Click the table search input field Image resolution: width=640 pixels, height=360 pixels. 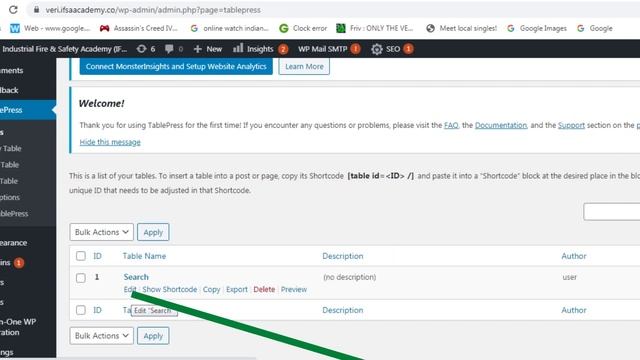point(612,211)
